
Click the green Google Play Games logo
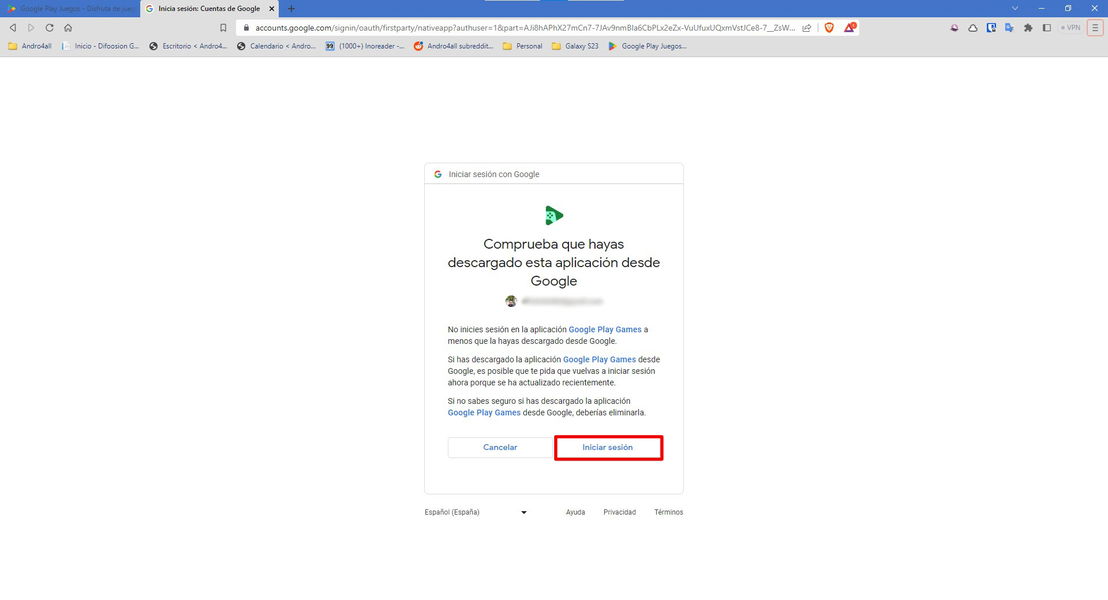pos(554,215)
